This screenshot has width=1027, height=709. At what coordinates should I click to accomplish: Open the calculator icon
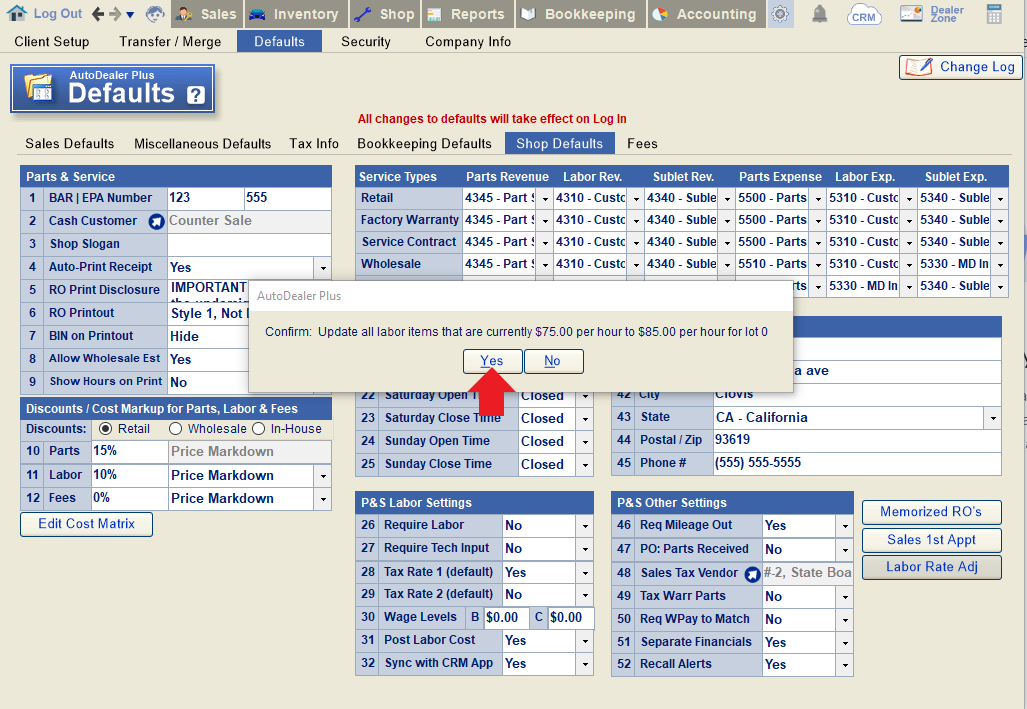(994, 14)
